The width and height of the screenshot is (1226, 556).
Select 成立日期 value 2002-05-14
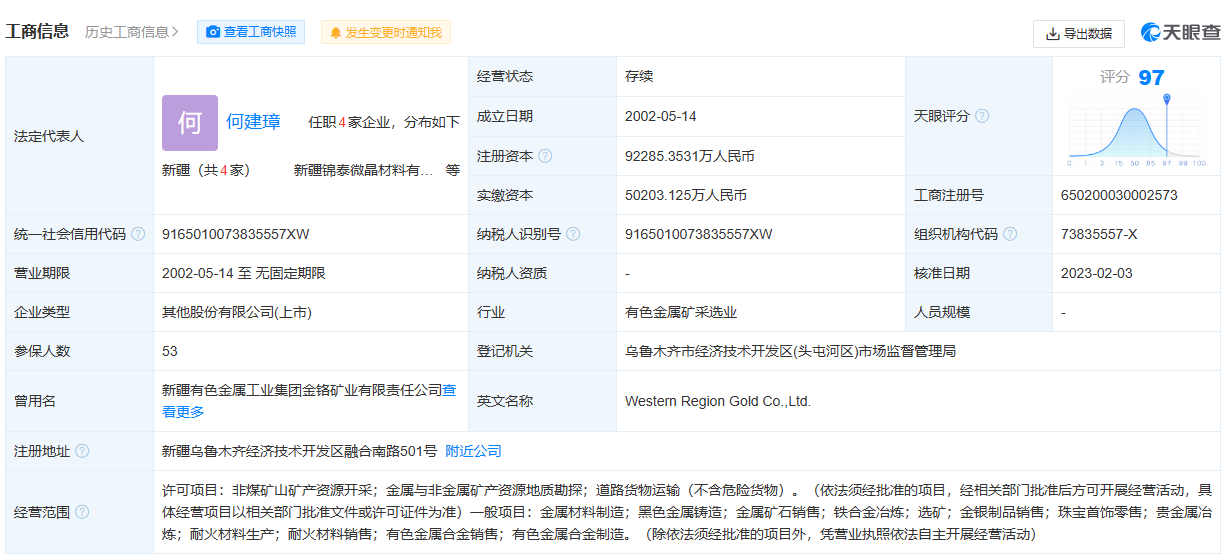(x=661, y=116)
